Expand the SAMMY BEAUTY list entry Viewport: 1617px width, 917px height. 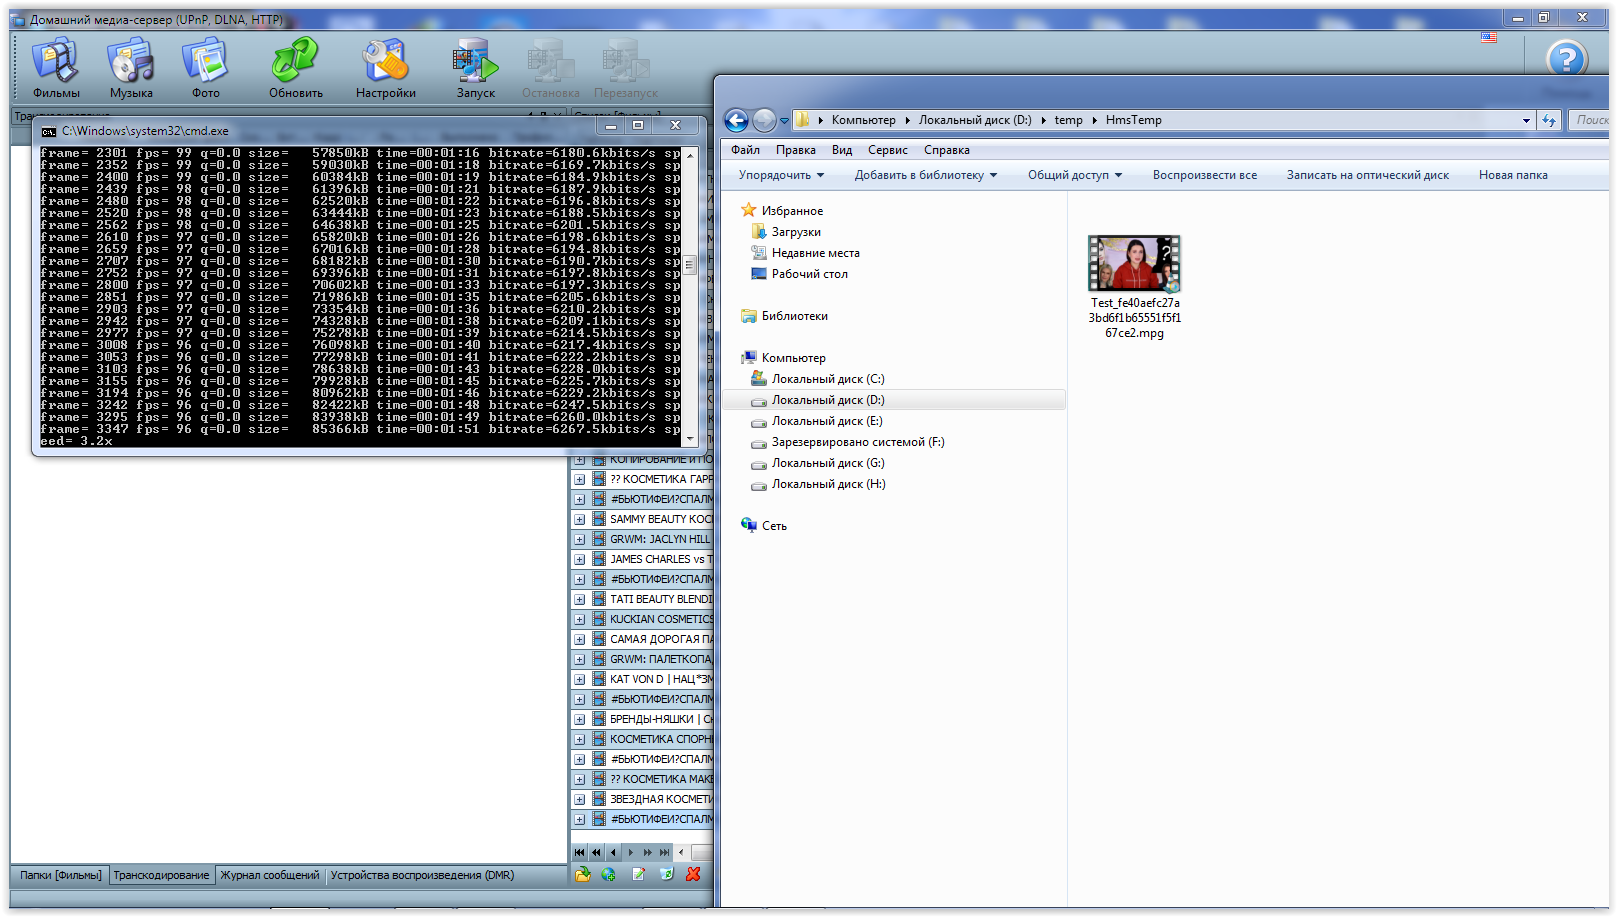[579, 519]
